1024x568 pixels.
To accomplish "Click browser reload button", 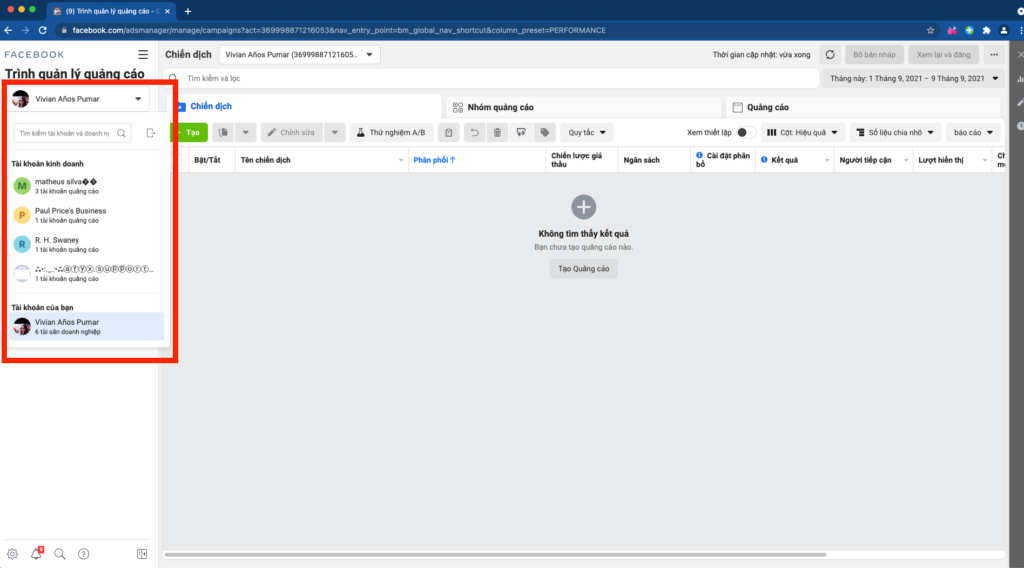I will (x=42, y=30).
